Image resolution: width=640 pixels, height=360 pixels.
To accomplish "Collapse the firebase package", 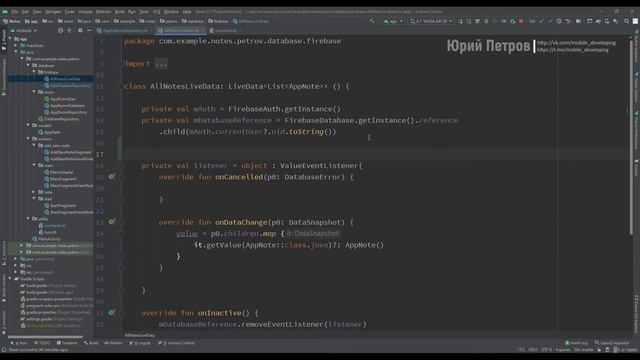I will [34, 72].
